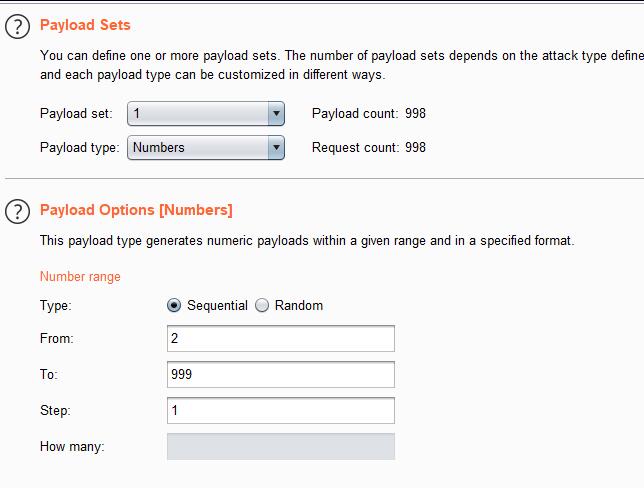644x488 pixels.
Task: Click the Payload Options [Numbers] heading
Action: [136, 210]
